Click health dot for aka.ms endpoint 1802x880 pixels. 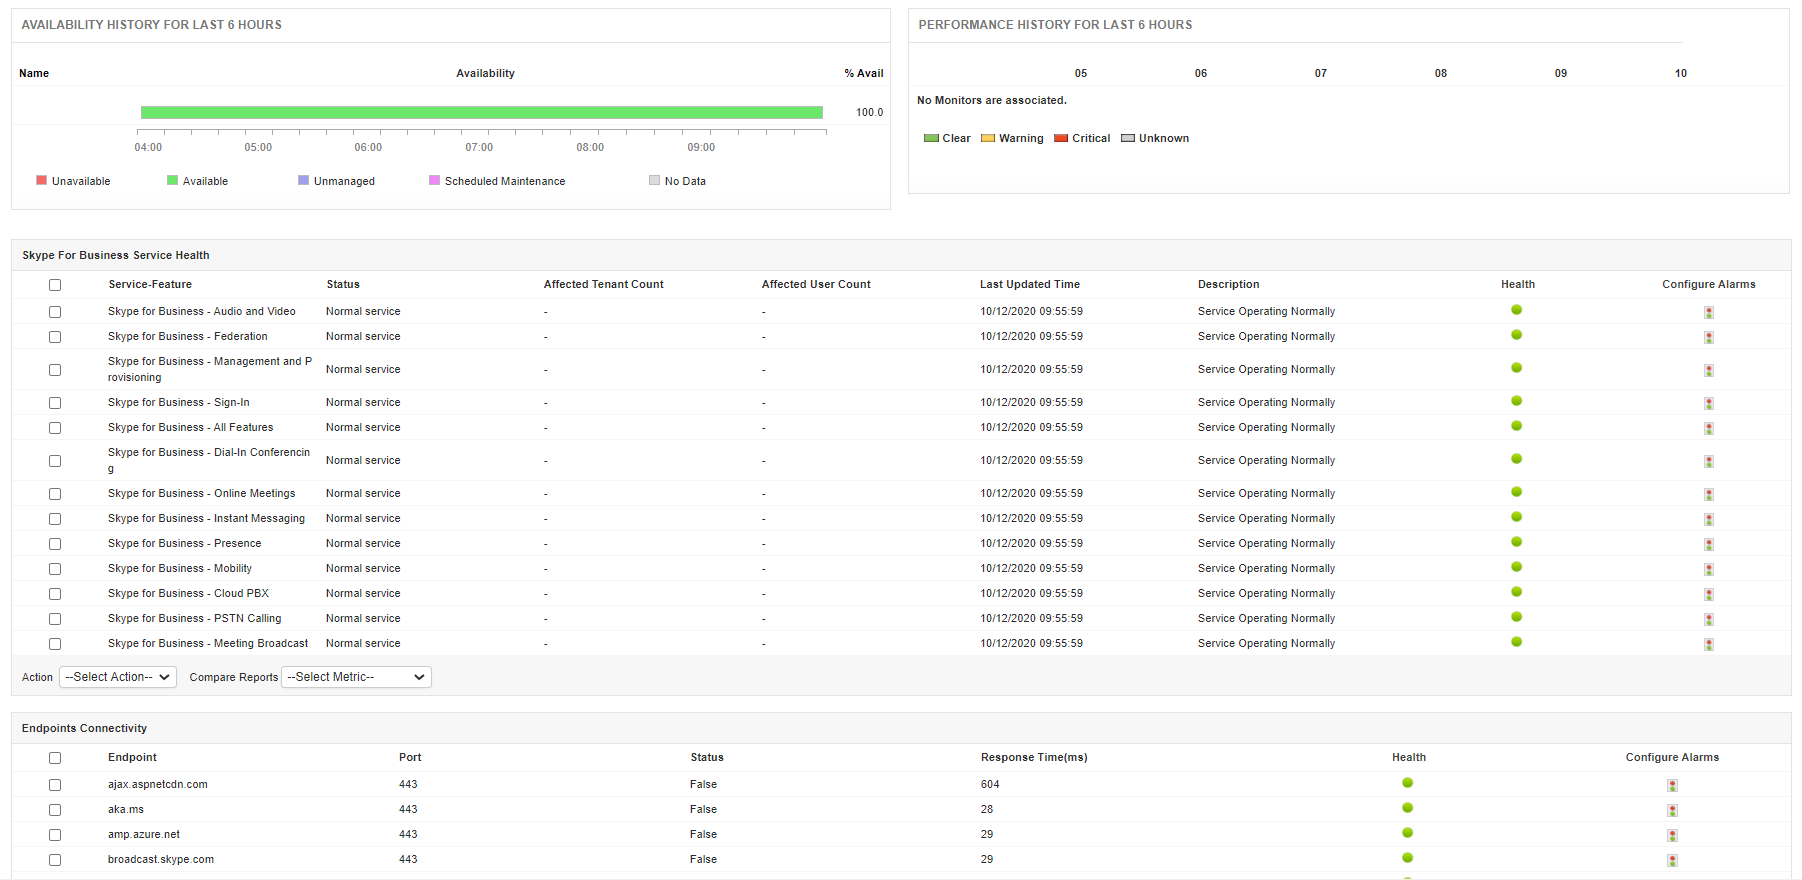point(1407,808)
